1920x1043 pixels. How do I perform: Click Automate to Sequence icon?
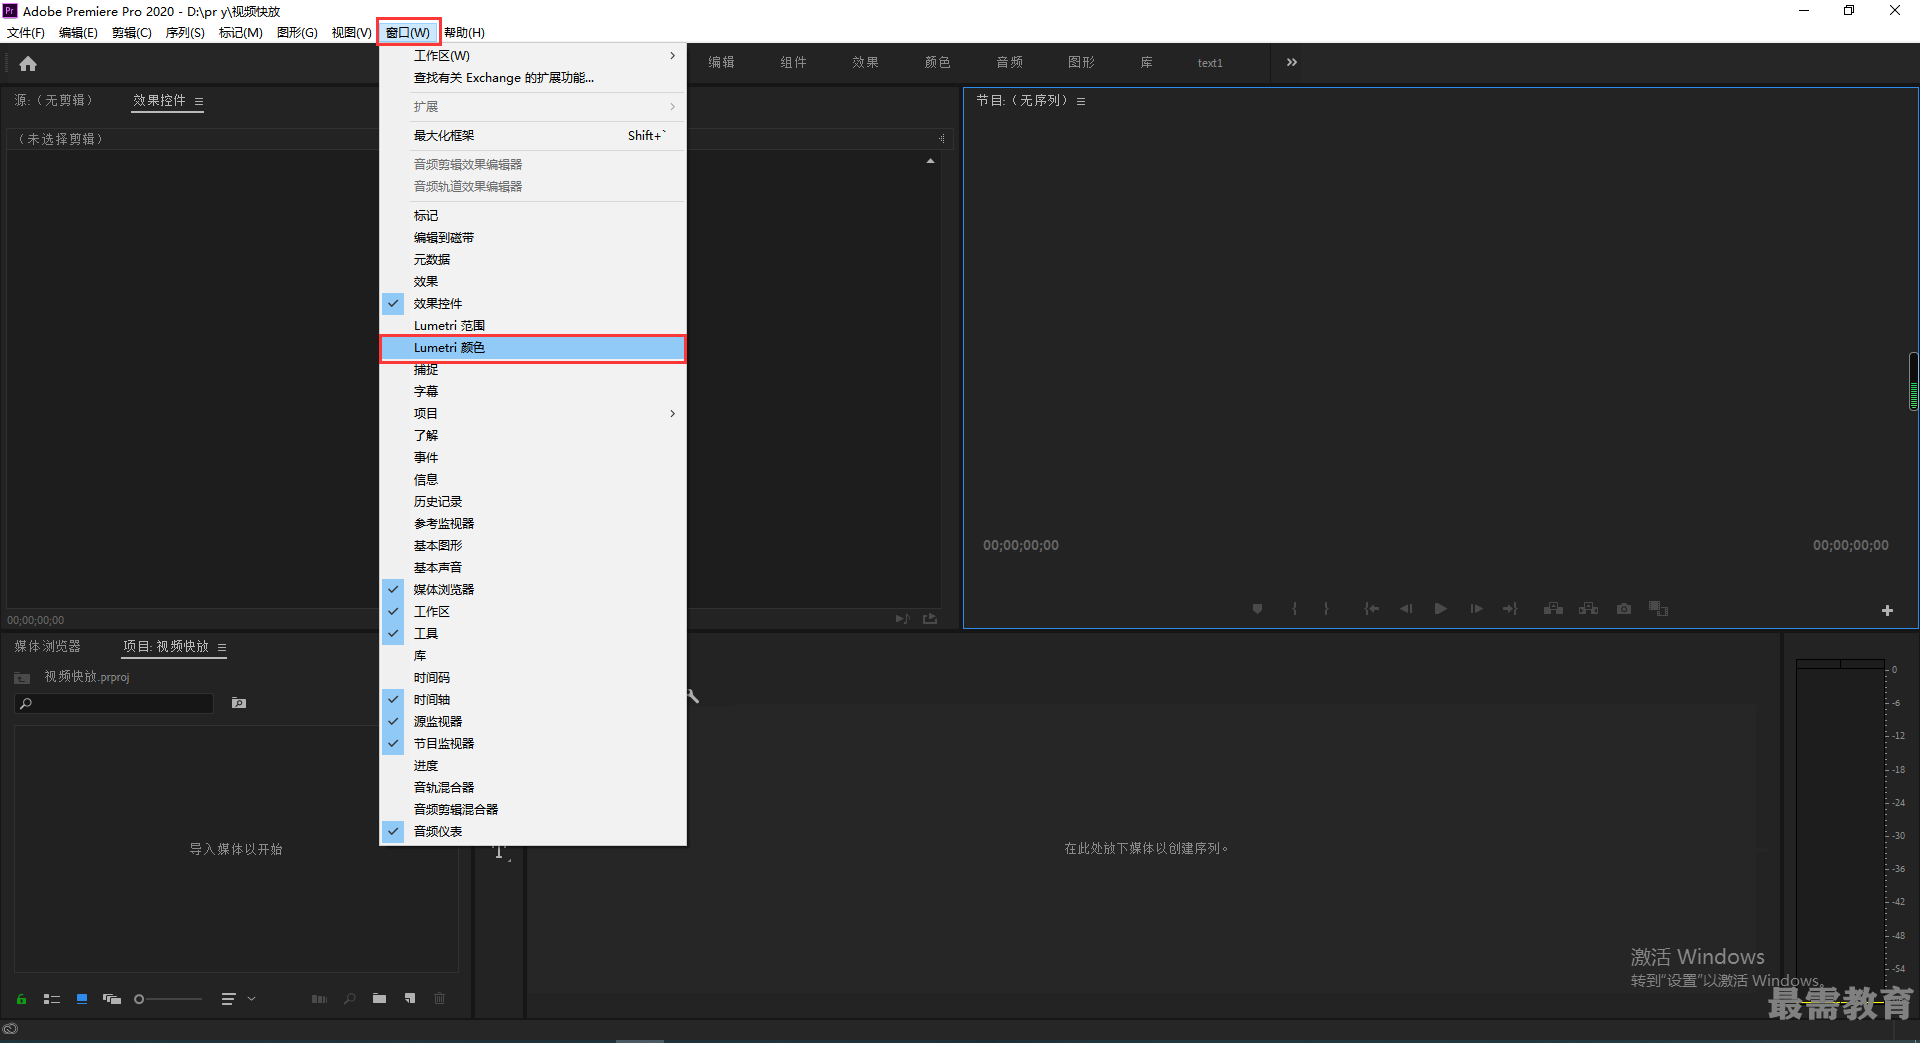click(319, 998)
